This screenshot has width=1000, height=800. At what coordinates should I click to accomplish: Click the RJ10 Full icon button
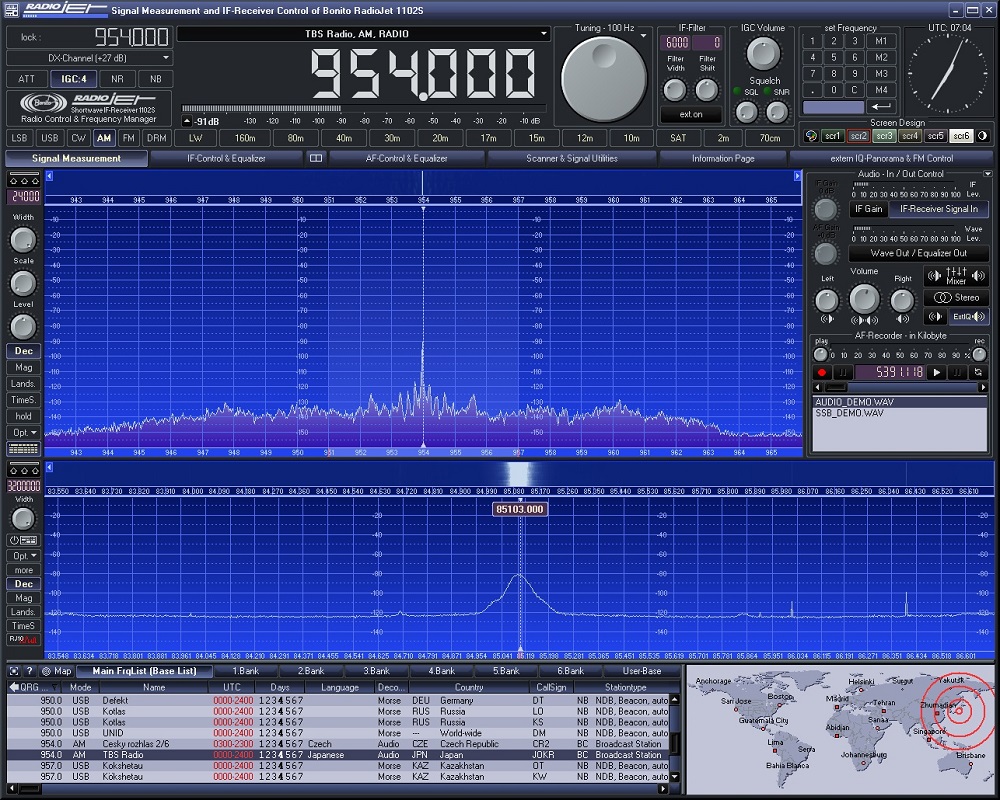coord(24,639)
